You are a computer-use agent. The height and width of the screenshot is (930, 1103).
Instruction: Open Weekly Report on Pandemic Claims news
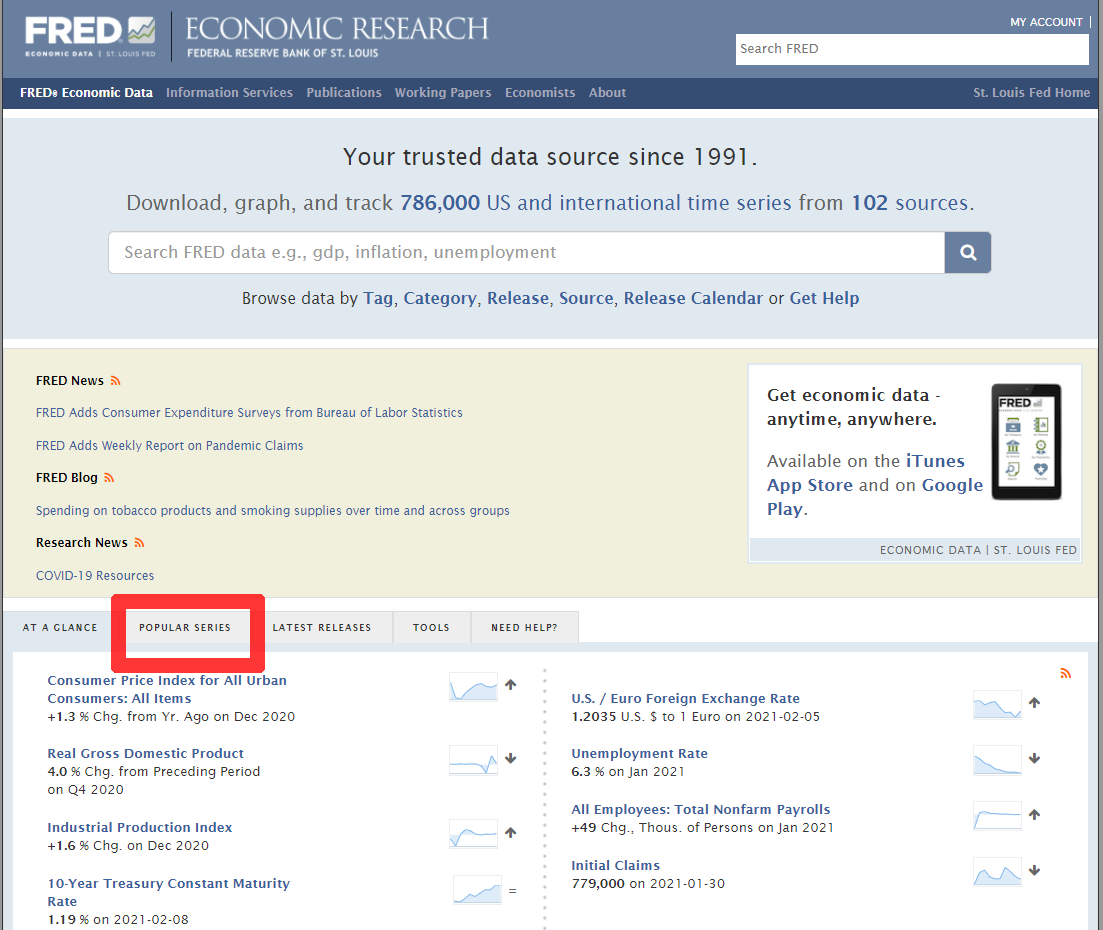point(170,445)
